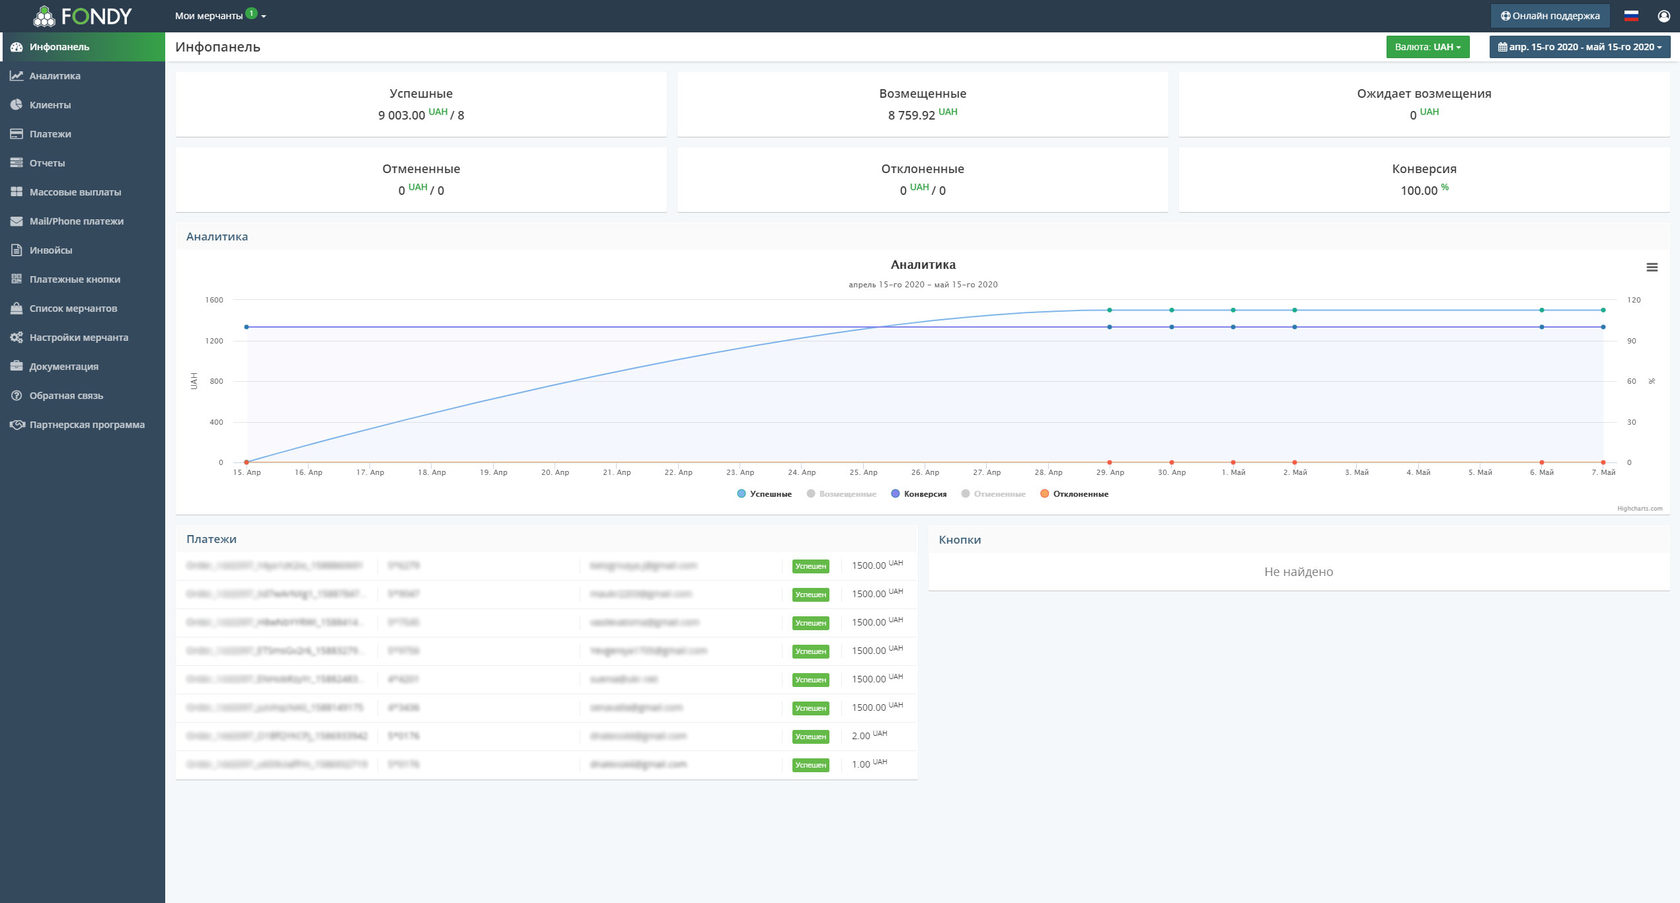
Task: Click the Онлайн поддержка button
Action: click(1550, 16)
